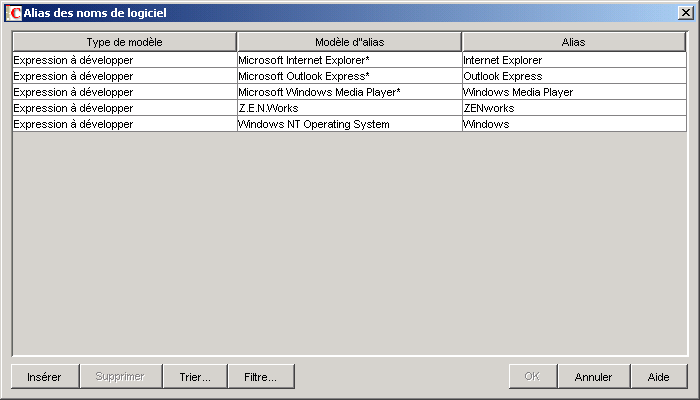Open the Trier... sort dialog
This screenshot has height=400, width=700.
(194, 377)
